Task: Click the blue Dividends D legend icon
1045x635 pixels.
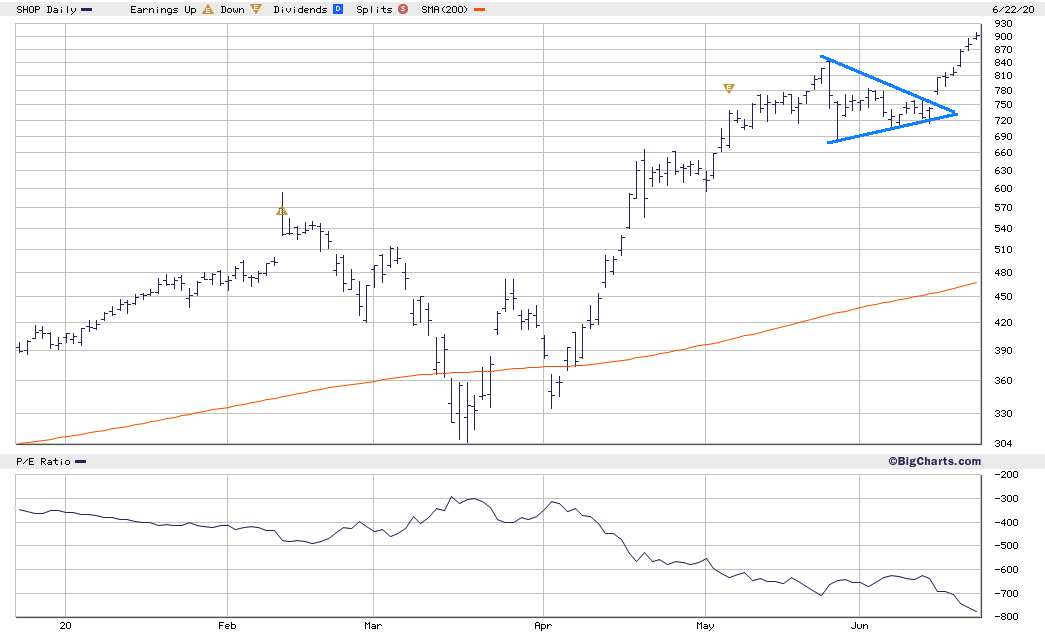Action: point(338,9)
